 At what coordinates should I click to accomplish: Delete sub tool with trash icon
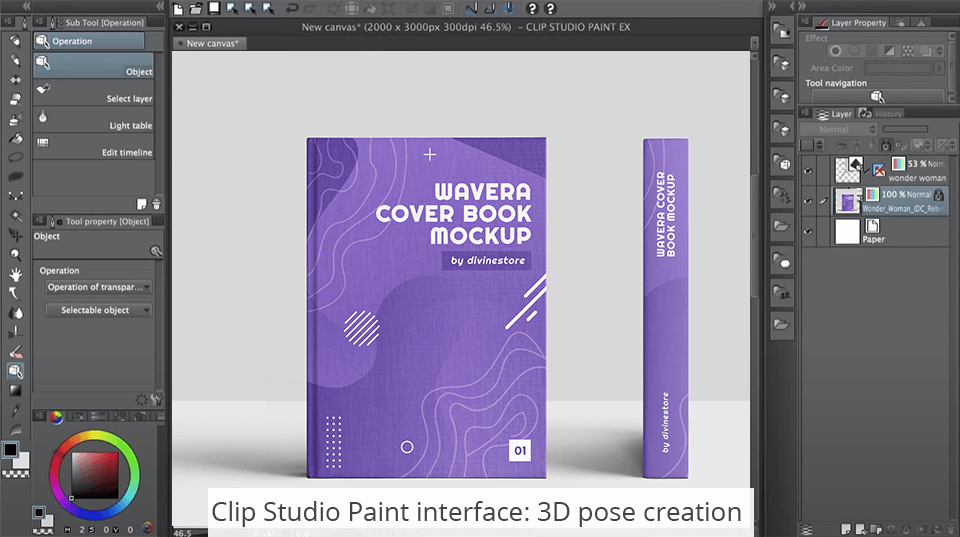[156, 204]
